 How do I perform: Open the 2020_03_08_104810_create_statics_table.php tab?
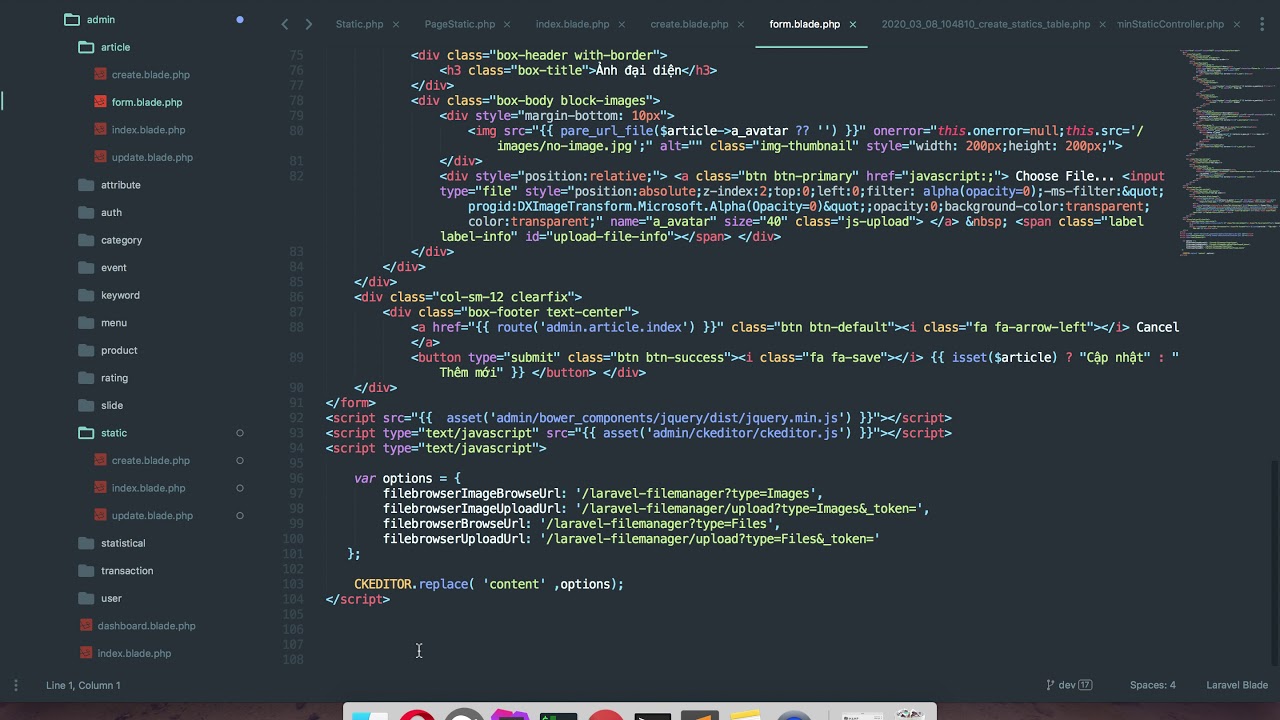pos(986,24)
